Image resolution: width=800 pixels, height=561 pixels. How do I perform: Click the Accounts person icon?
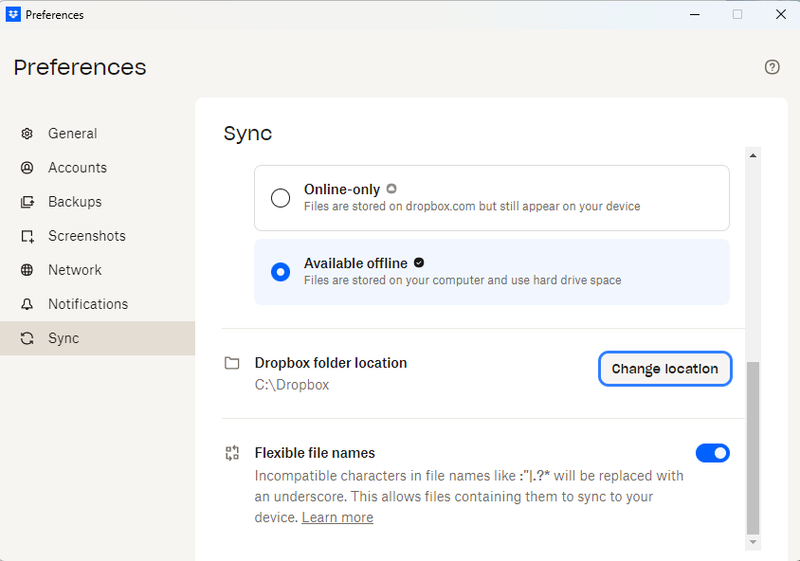point(27,168)
